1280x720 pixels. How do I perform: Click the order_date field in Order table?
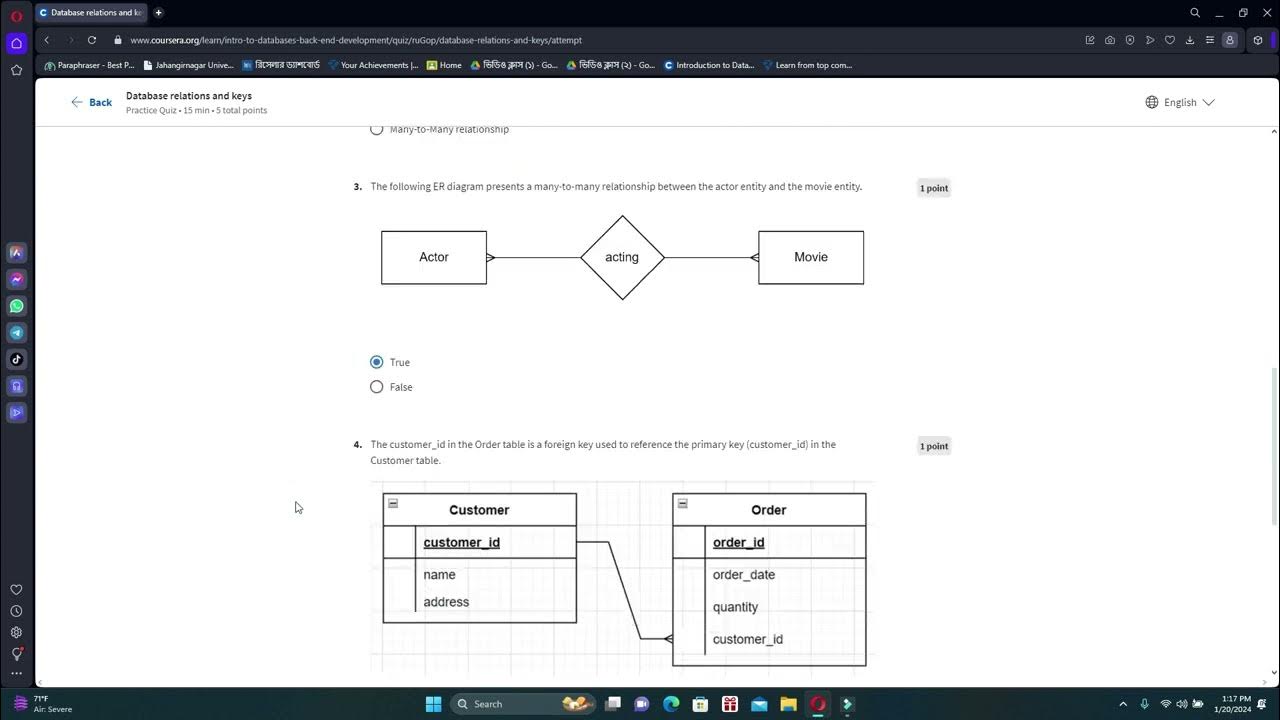pyautogui.click(x=744, y=575)
